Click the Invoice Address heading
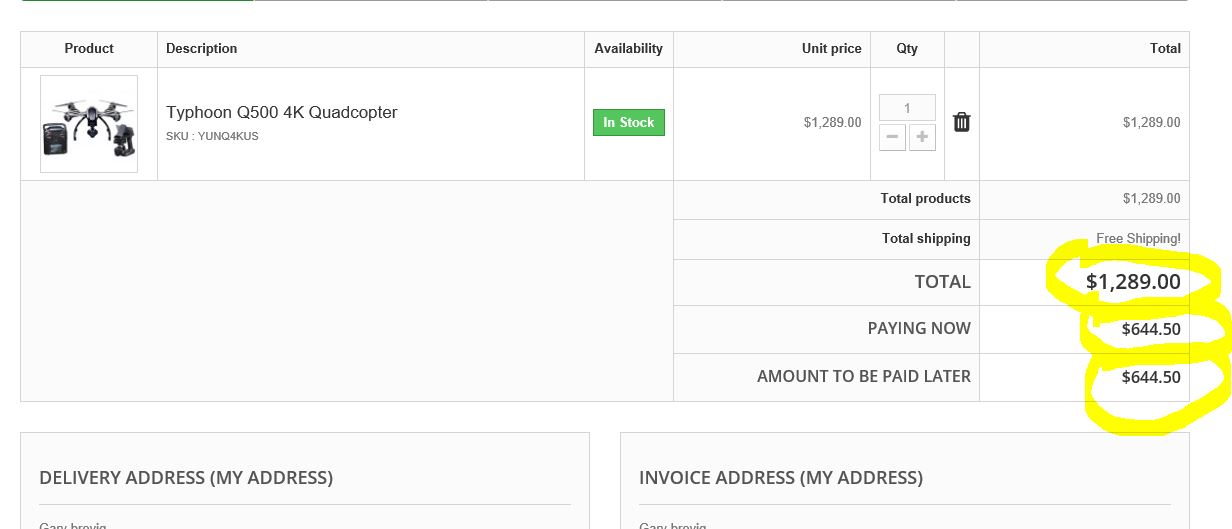The height and width of the screenshot is (529, 1232). (x=780, y=478)
